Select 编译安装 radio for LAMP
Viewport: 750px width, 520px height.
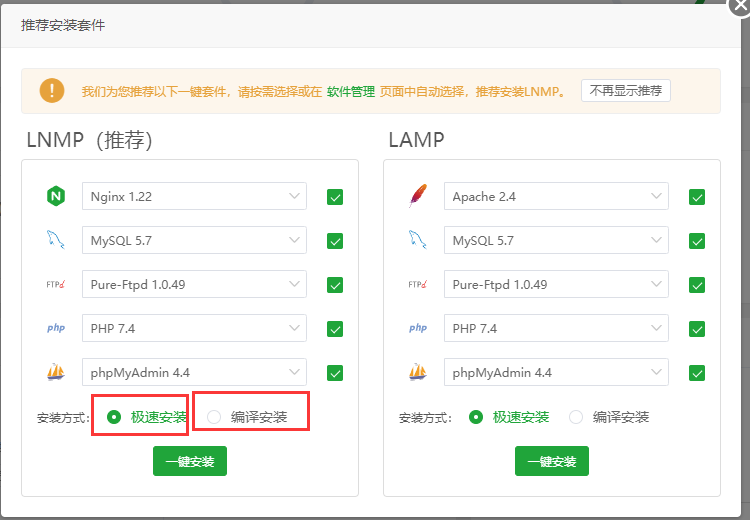(x=576, y=417)
